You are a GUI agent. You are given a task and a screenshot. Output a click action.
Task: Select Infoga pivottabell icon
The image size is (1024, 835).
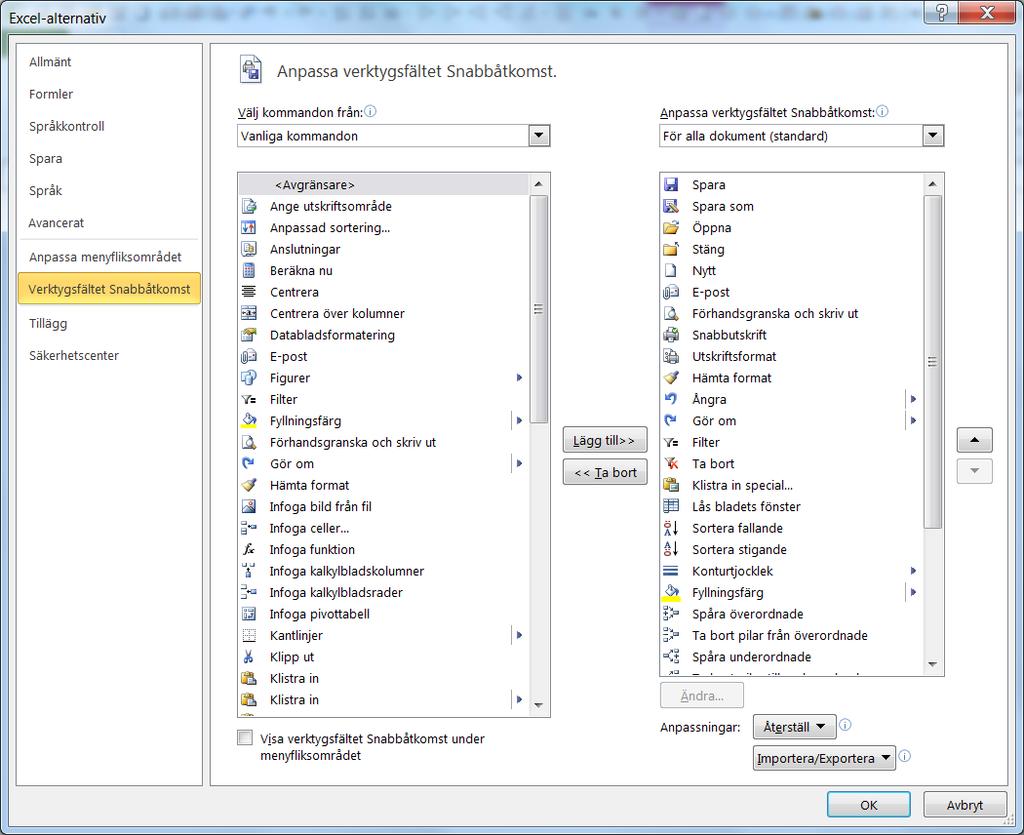click(249, 614)
